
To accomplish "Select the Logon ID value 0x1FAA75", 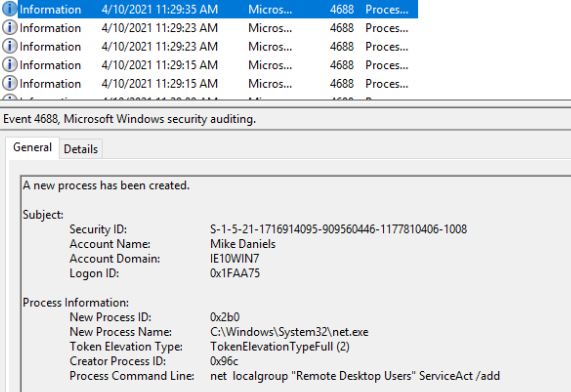I will coord(235,273).
